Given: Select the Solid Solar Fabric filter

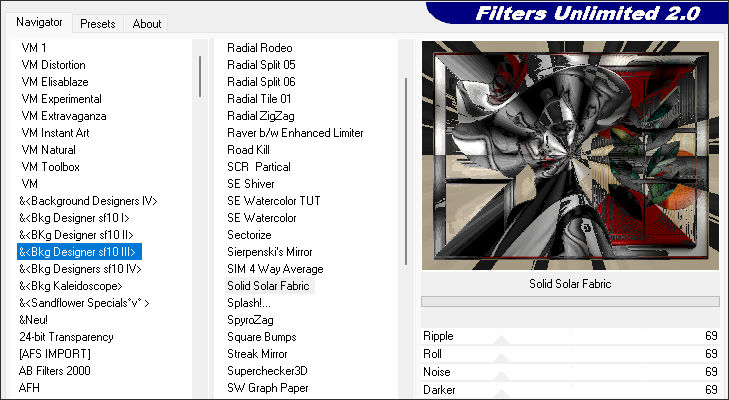Looking at the screenshot, I should coord(269,286).
